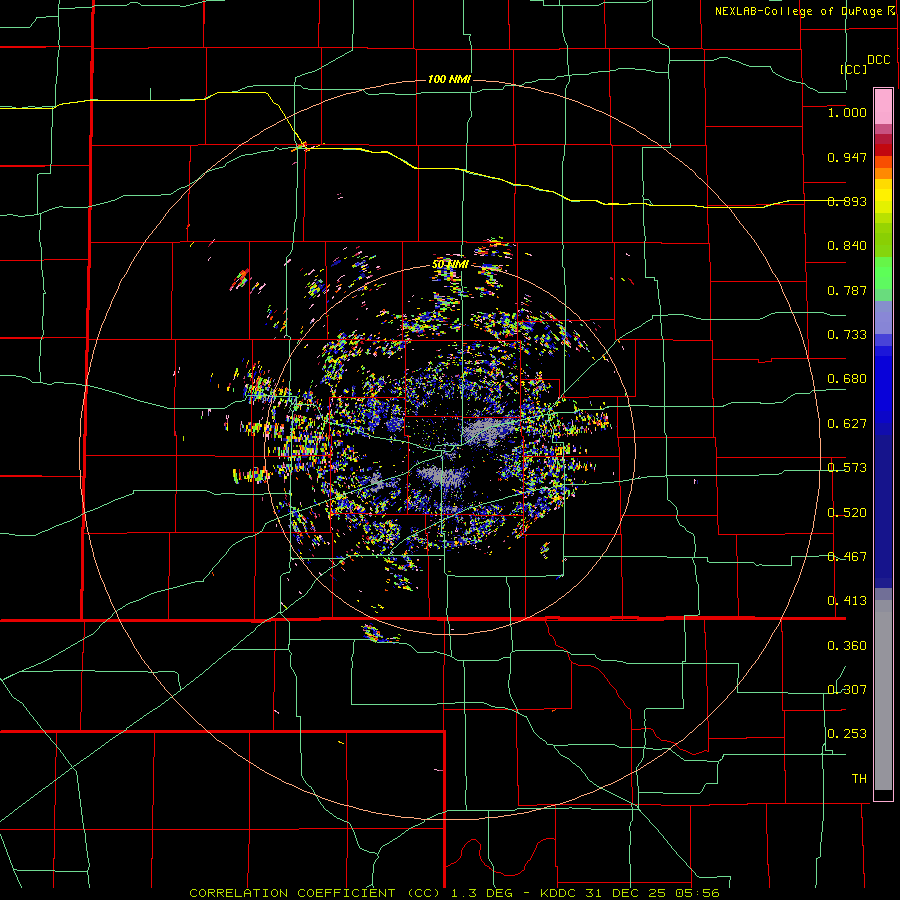Select the 0.680 scale value
Viewport: 900px width, 900px height.
(x=847, y=379)
